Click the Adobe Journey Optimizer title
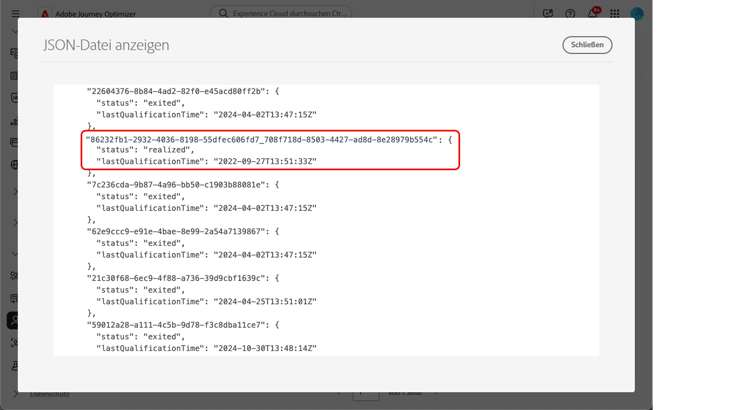The width and height of the screenshot is (750, 410). pos(95,14)
